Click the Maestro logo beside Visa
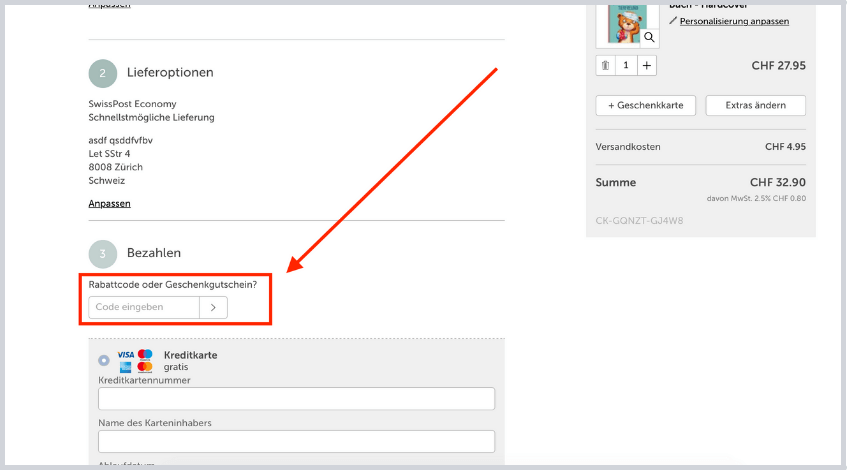847x470 pixels. pos(145,355)
